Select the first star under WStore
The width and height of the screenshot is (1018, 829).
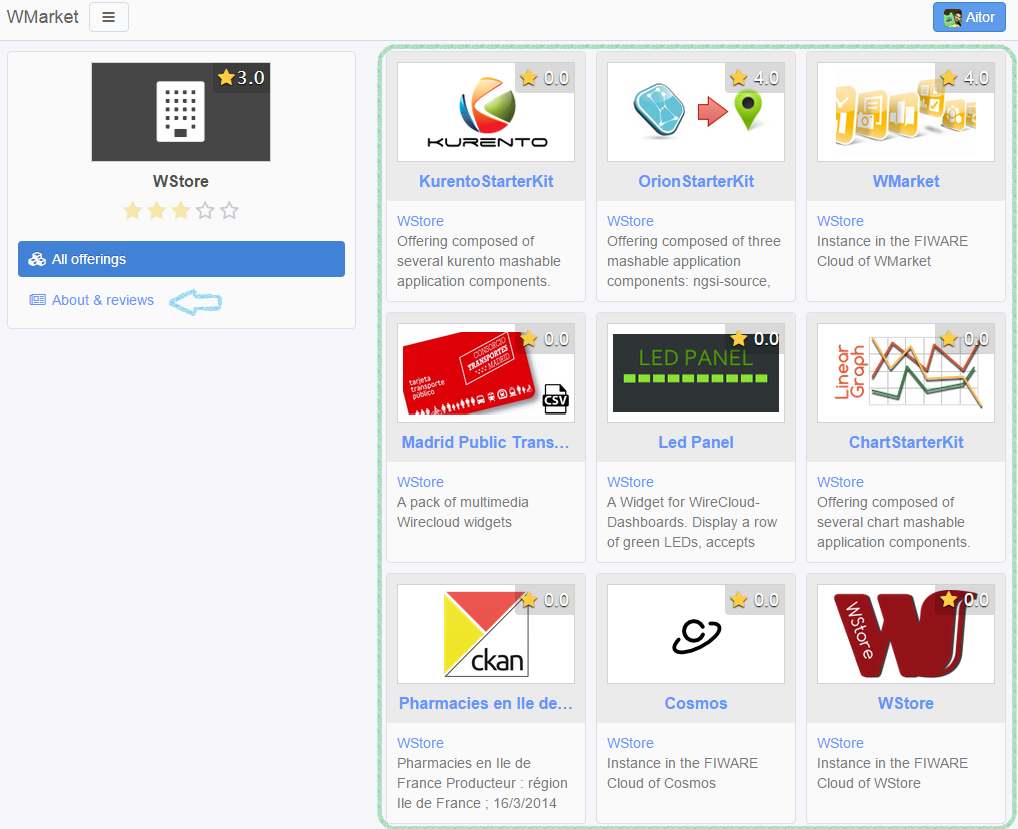(x=132, y=210)
